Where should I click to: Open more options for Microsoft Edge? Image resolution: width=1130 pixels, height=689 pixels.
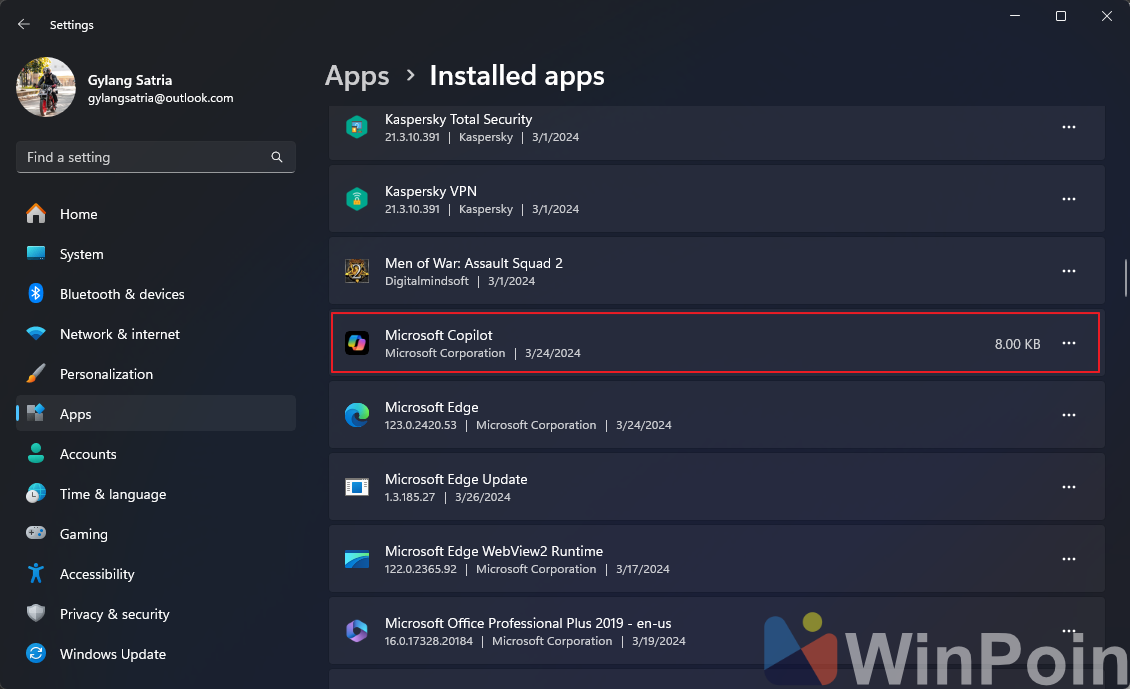[x=1068, y=415]
